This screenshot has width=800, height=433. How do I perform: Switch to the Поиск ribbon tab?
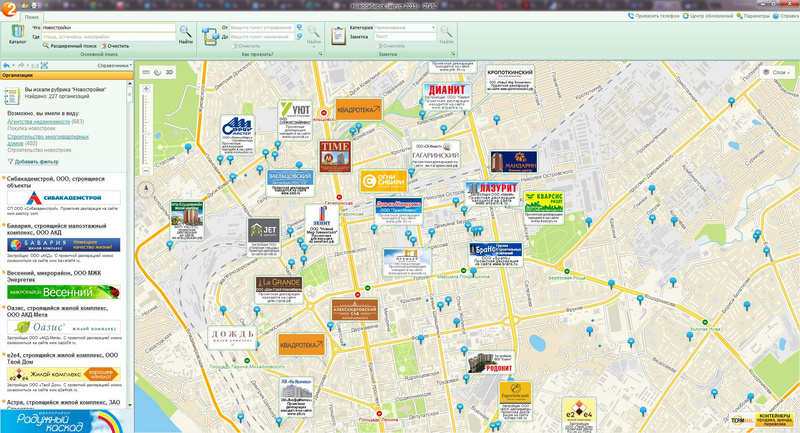(x=32, y=17)
